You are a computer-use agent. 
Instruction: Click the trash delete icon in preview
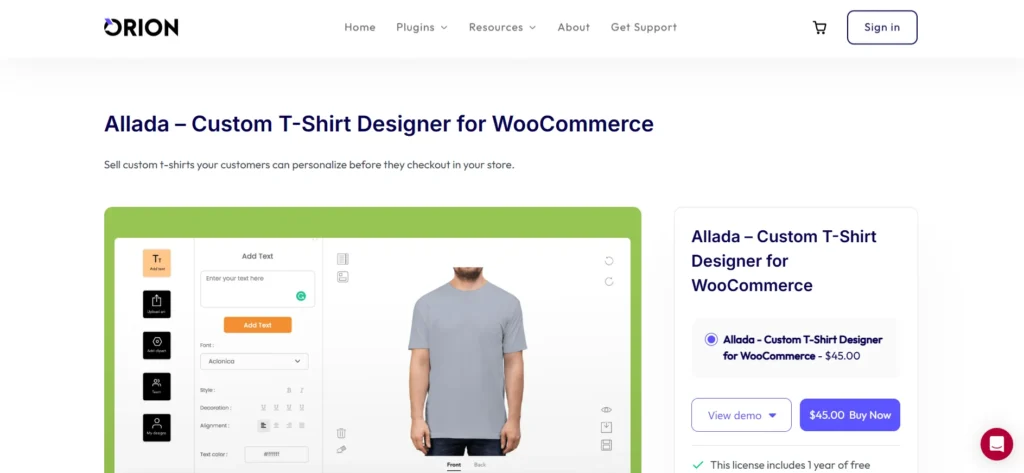coord(341,432)
